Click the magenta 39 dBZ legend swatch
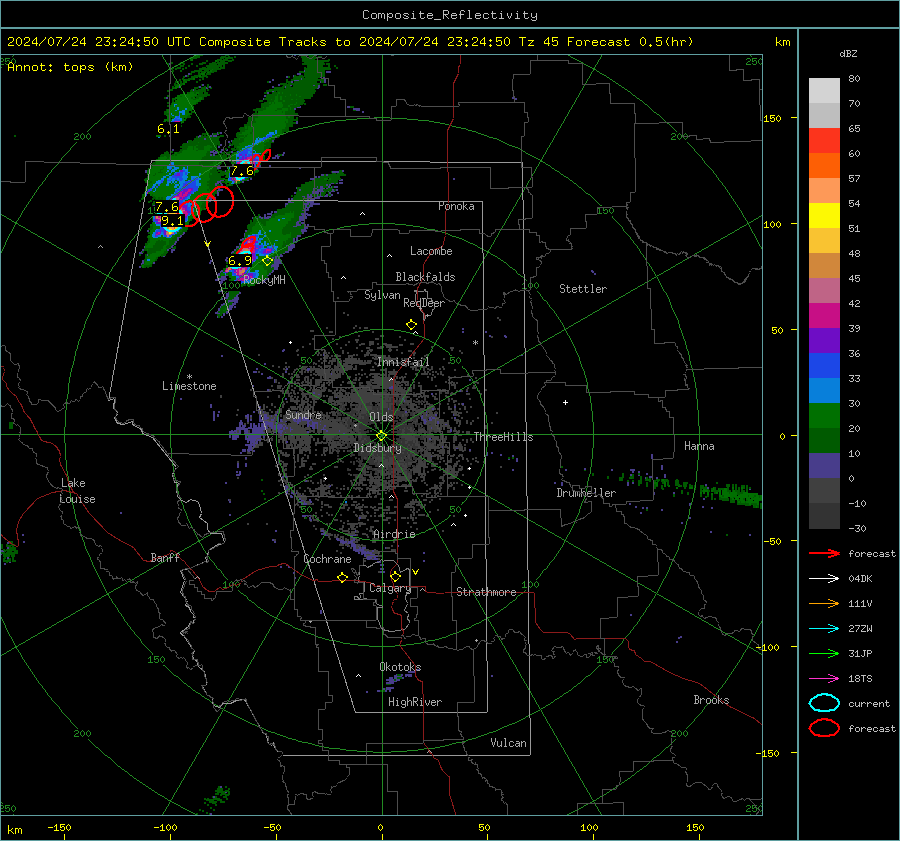 [824, 316]
